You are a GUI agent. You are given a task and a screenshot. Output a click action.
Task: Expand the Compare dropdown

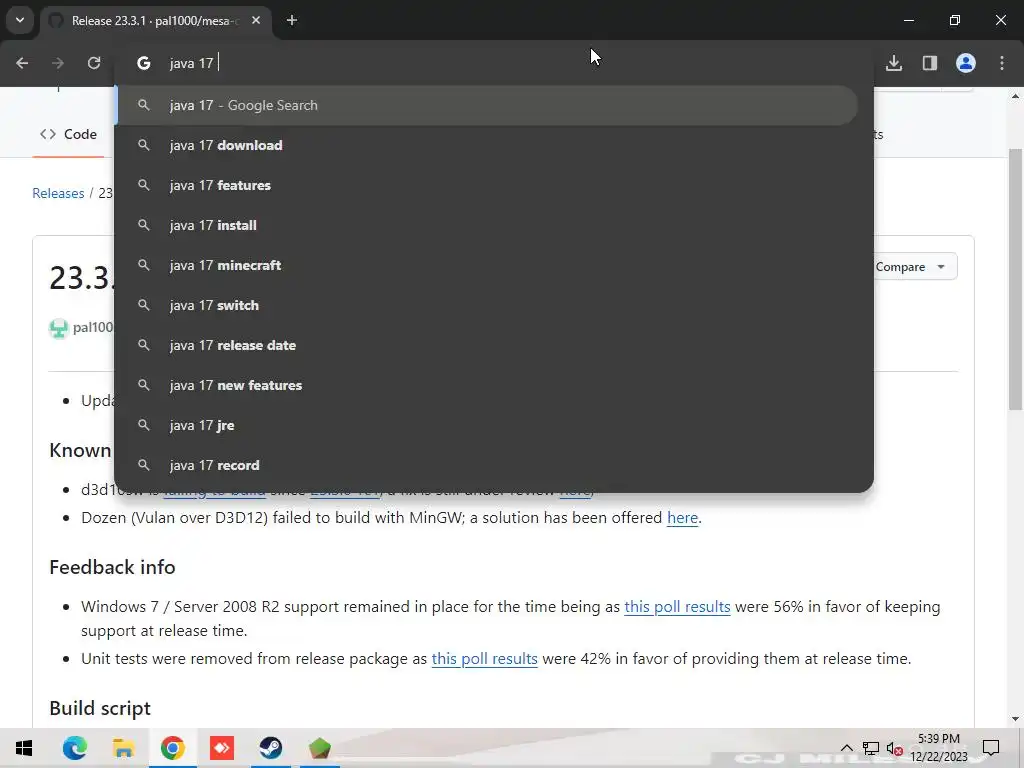914,266
